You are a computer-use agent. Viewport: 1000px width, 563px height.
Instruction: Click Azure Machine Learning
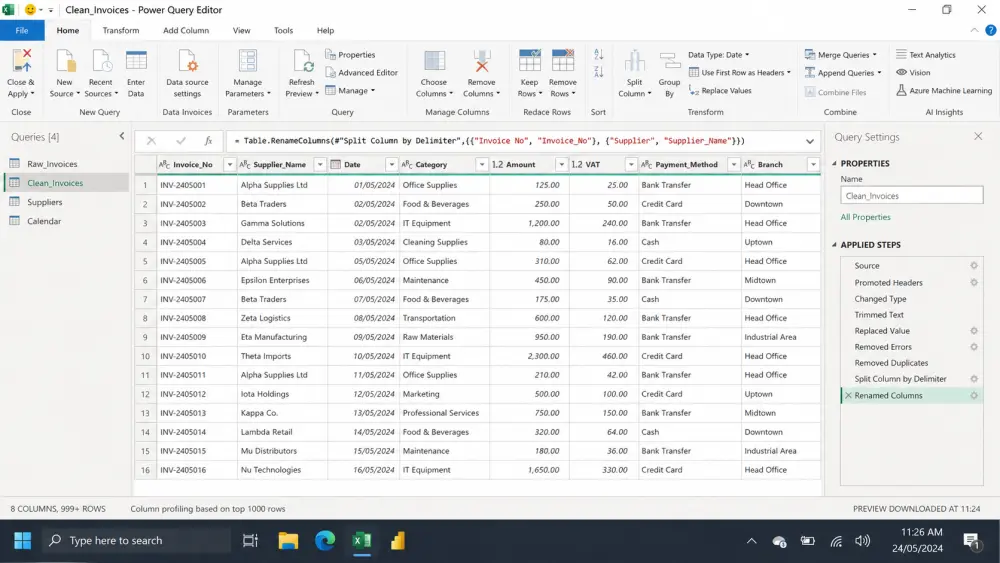pyautogui.click(x=944, y=91)
